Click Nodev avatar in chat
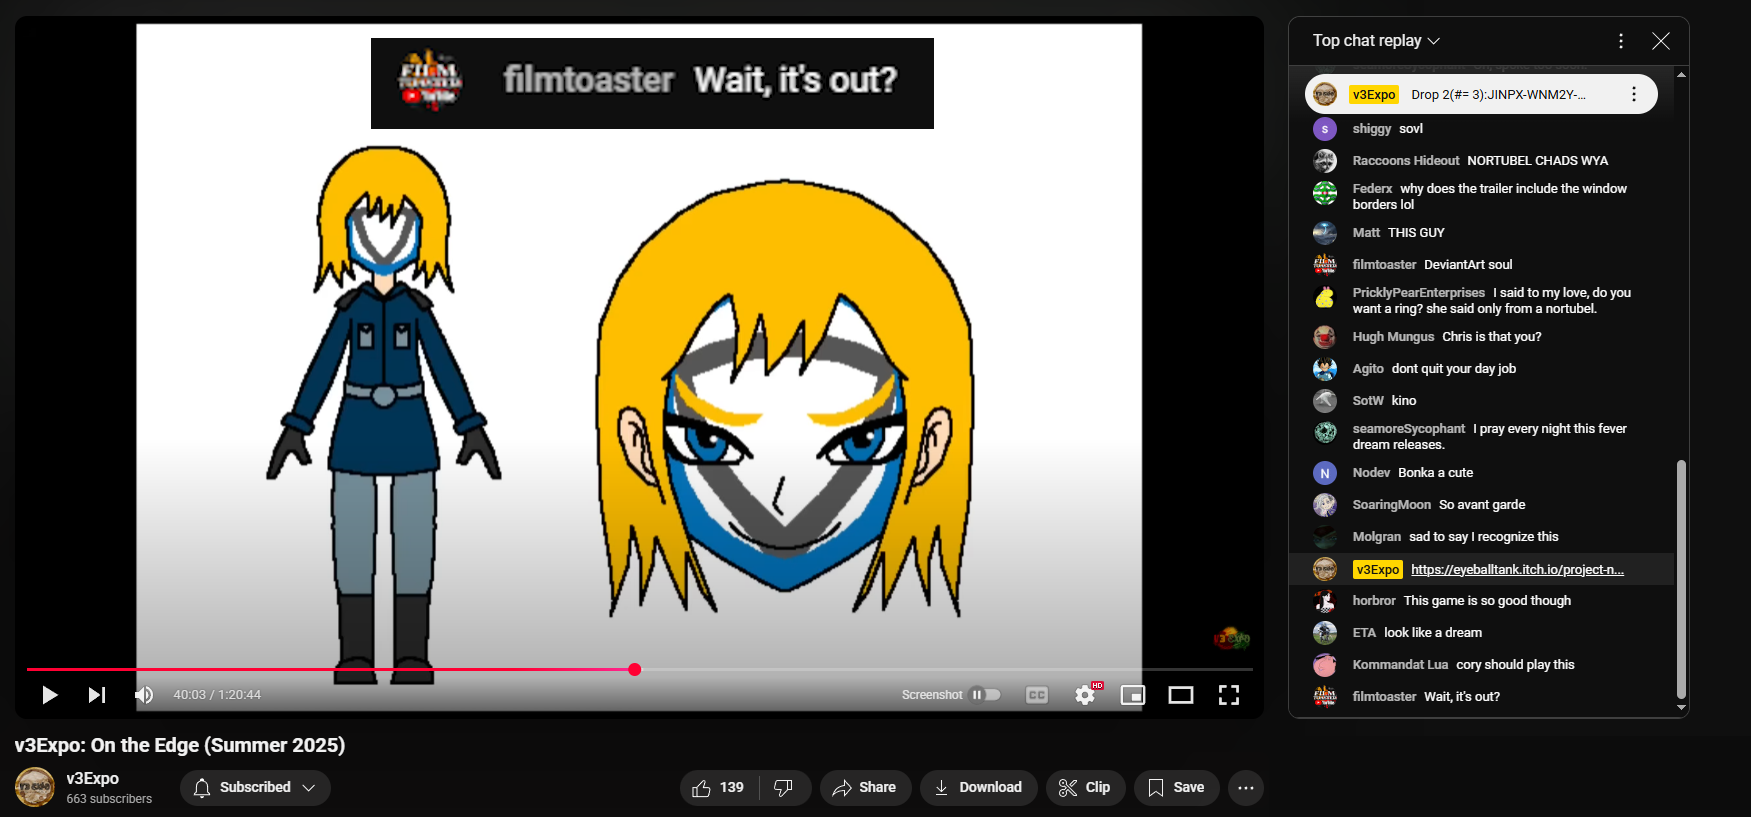The width and height of the screenshot is (1751, 817). coord(1325,473)
